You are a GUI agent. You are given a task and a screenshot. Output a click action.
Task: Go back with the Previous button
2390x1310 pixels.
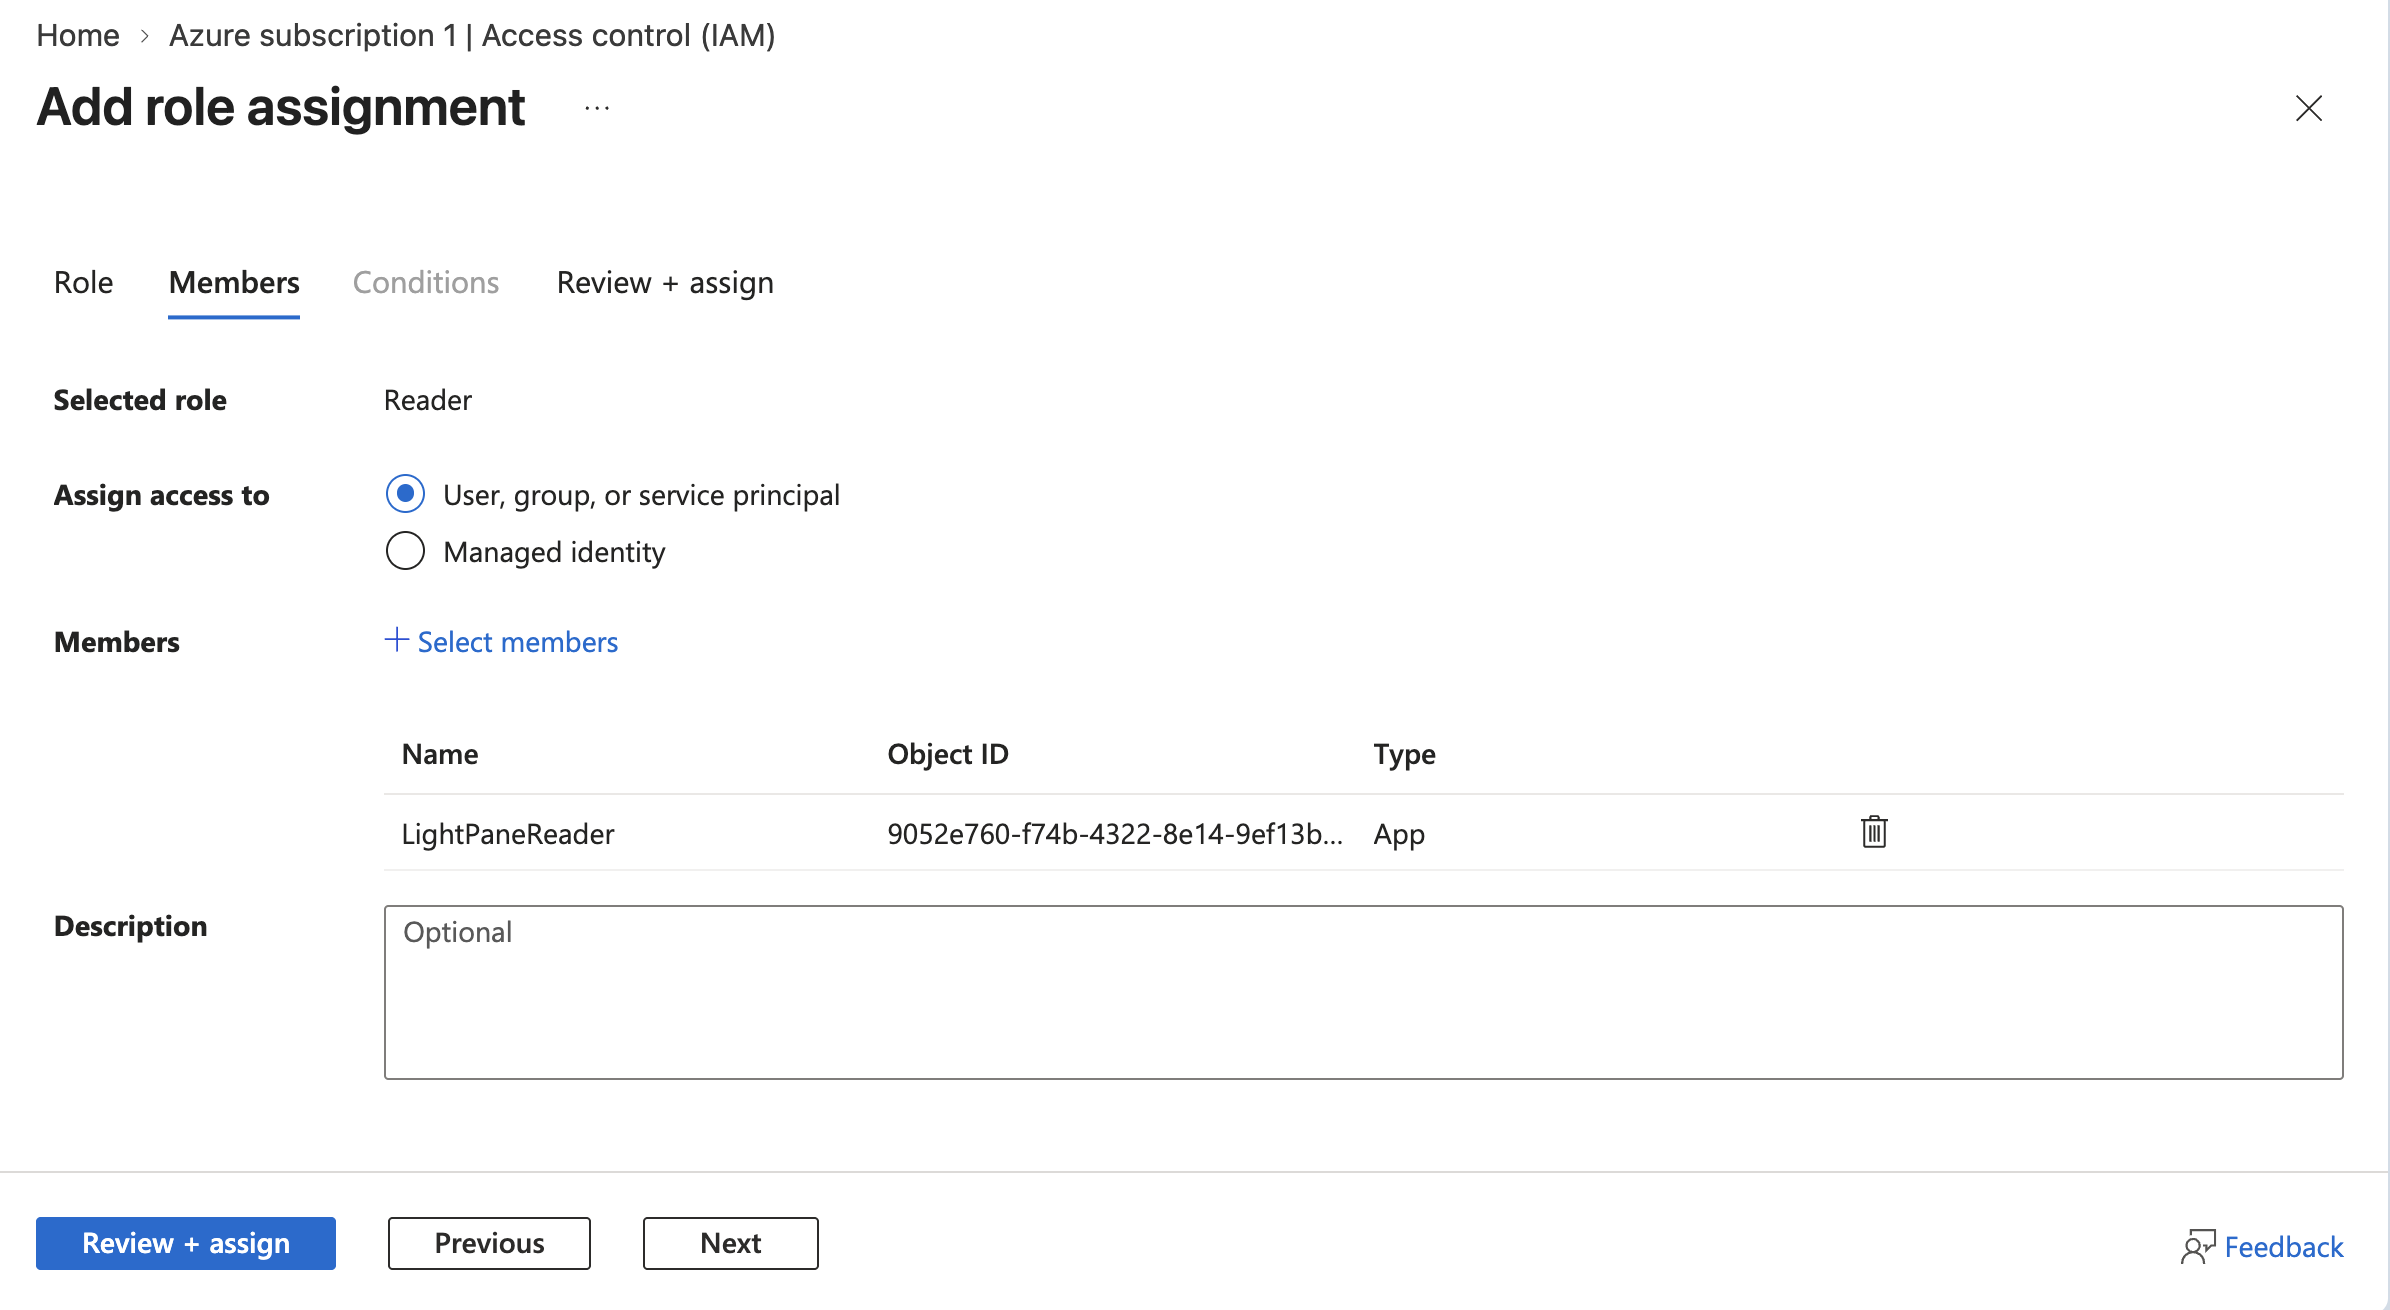489,1243
